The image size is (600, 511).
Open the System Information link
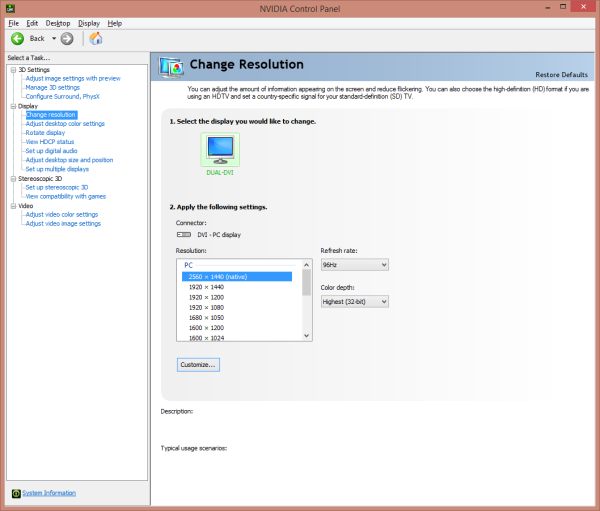click(49, 493)
